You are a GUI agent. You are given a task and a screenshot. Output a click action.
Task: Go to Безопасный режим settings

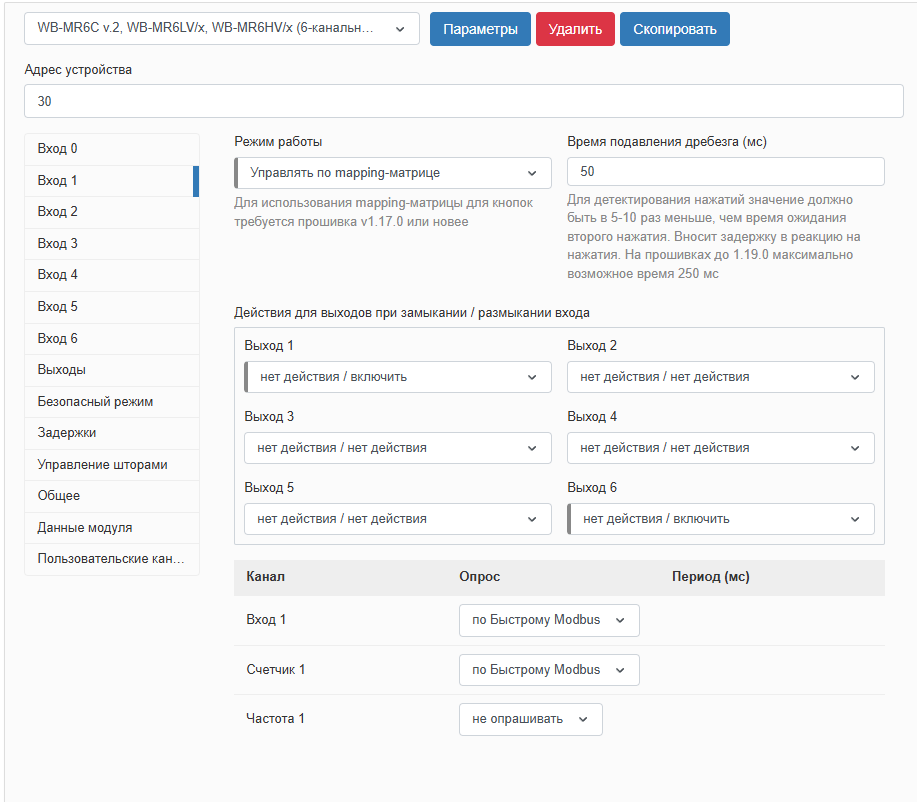coord(111,402)
